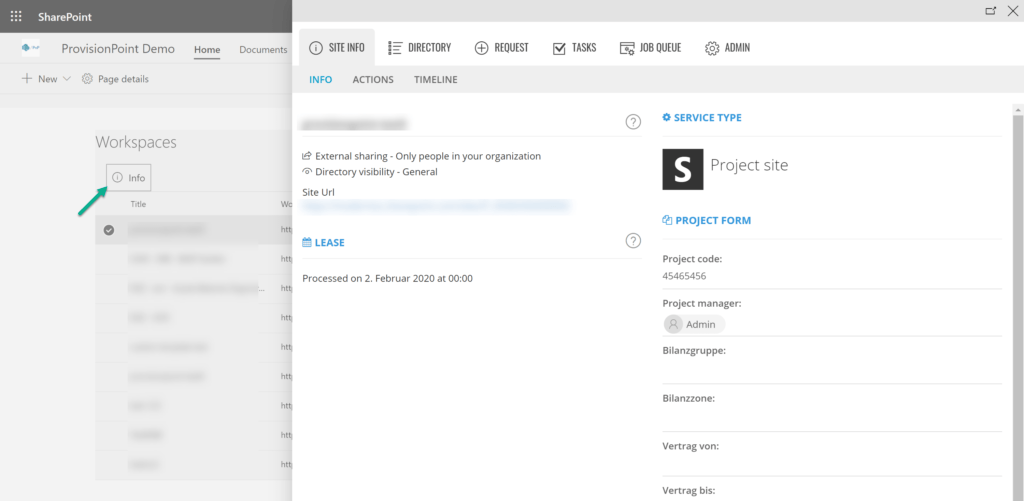1024x501 pixels.
Task: Click the Lease heading
Action: click(x=323, y=242)
